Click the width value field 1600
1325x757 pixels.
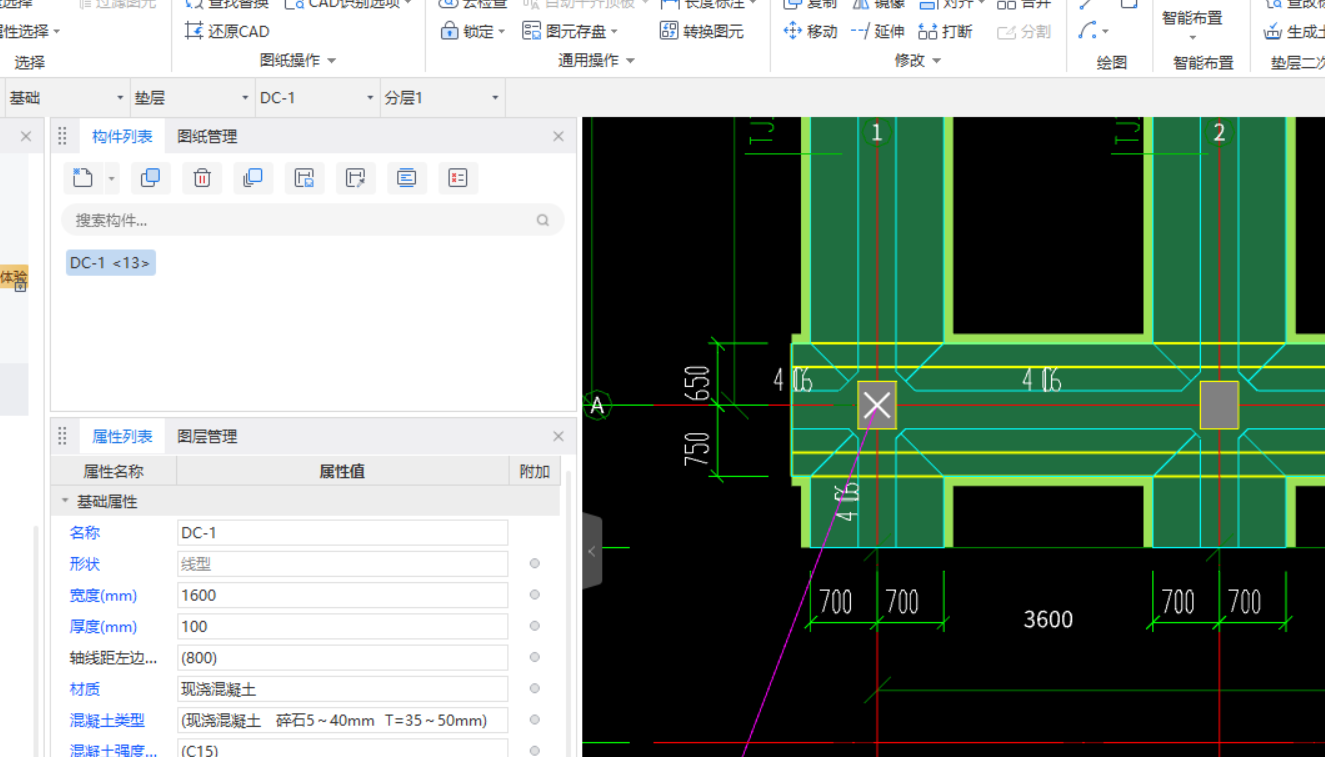point(343,595)
